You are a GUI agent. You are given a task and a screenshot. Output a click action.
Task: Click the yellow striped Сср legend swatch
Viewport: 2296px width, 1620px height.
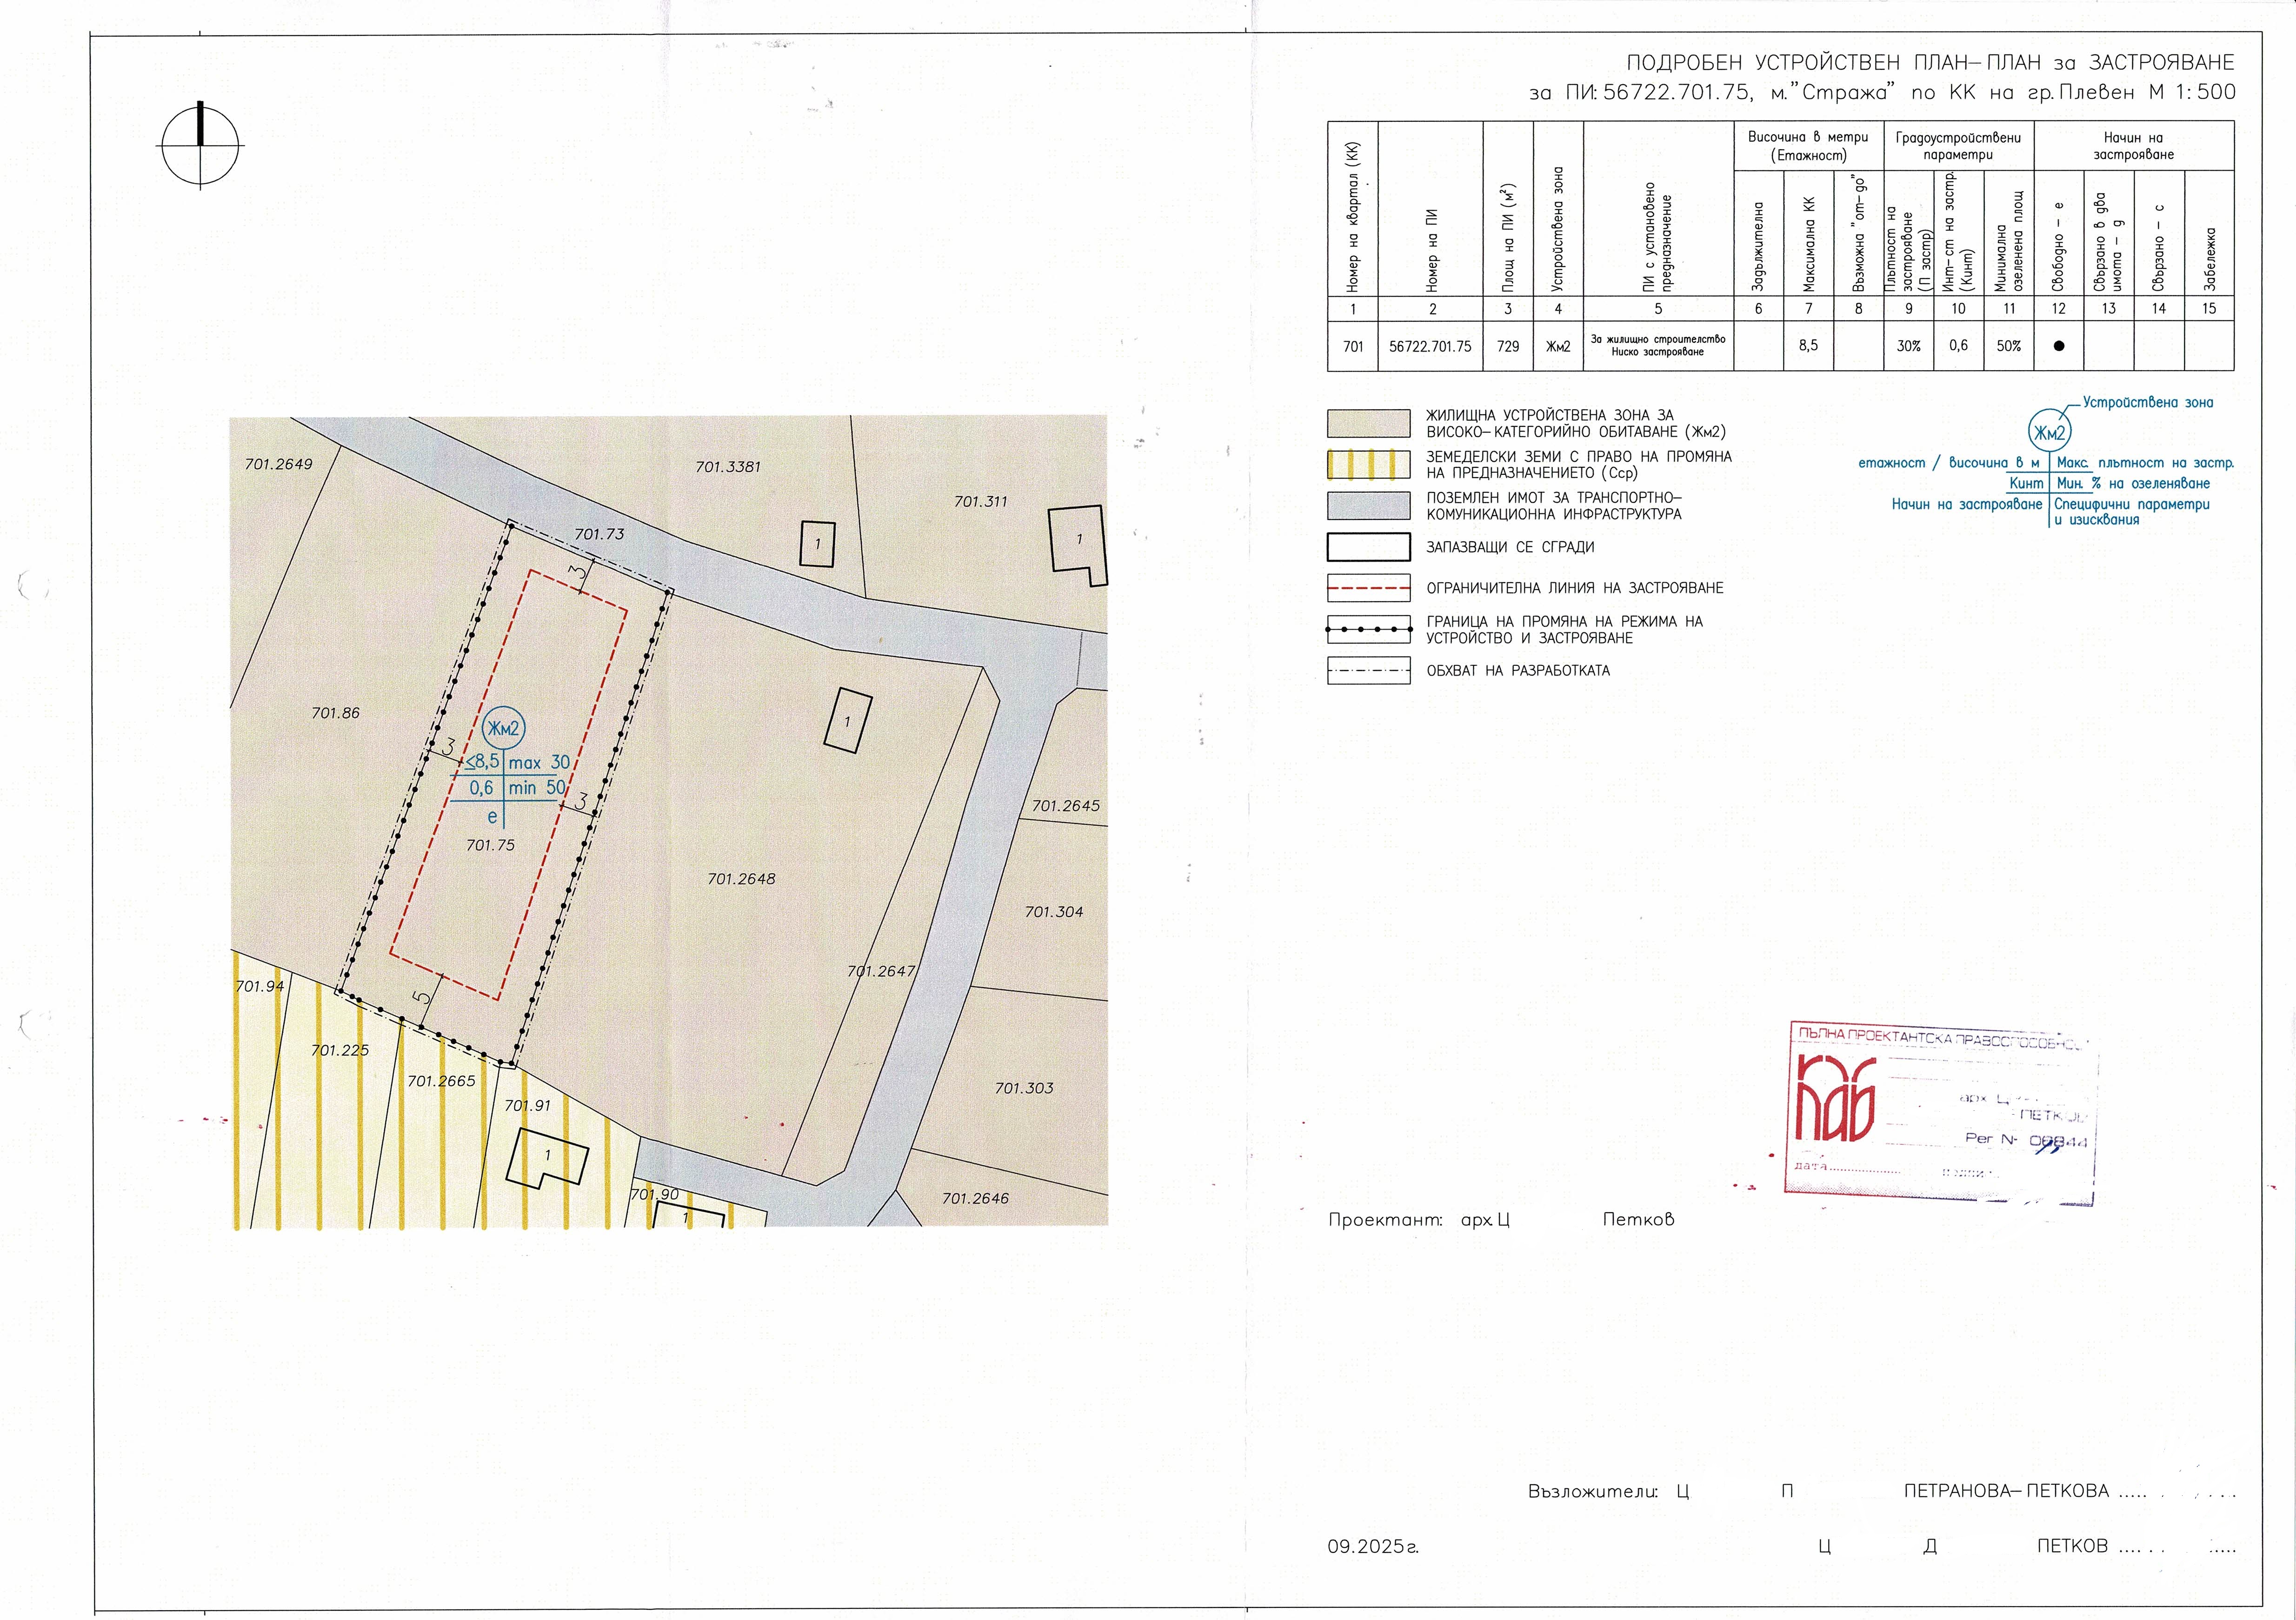pyautogui.click(x=1368, y=465)
